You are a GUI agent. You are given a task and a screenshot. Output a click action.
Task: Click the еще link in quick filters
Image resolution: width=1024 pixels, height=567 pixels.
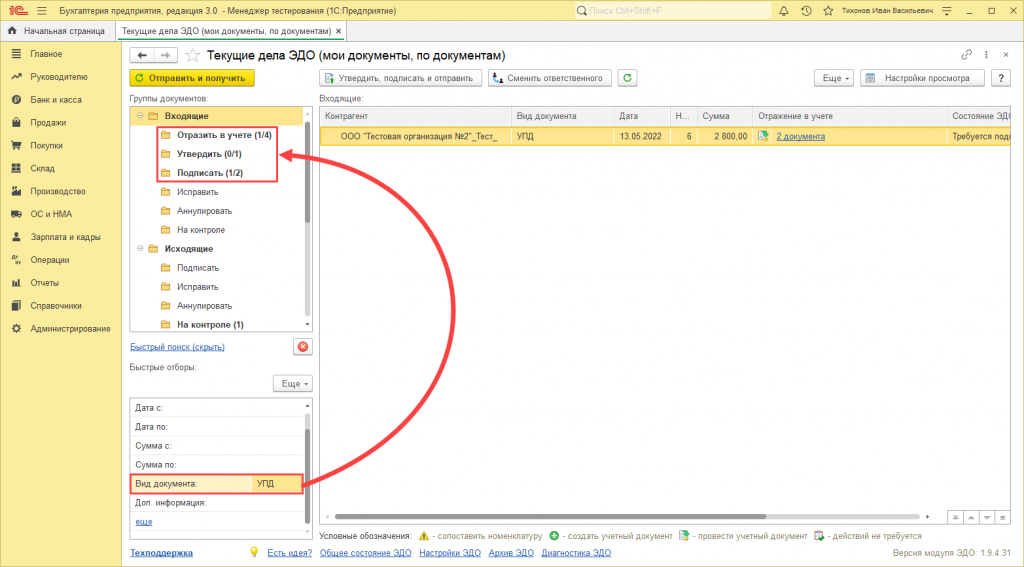pos(144,521)
